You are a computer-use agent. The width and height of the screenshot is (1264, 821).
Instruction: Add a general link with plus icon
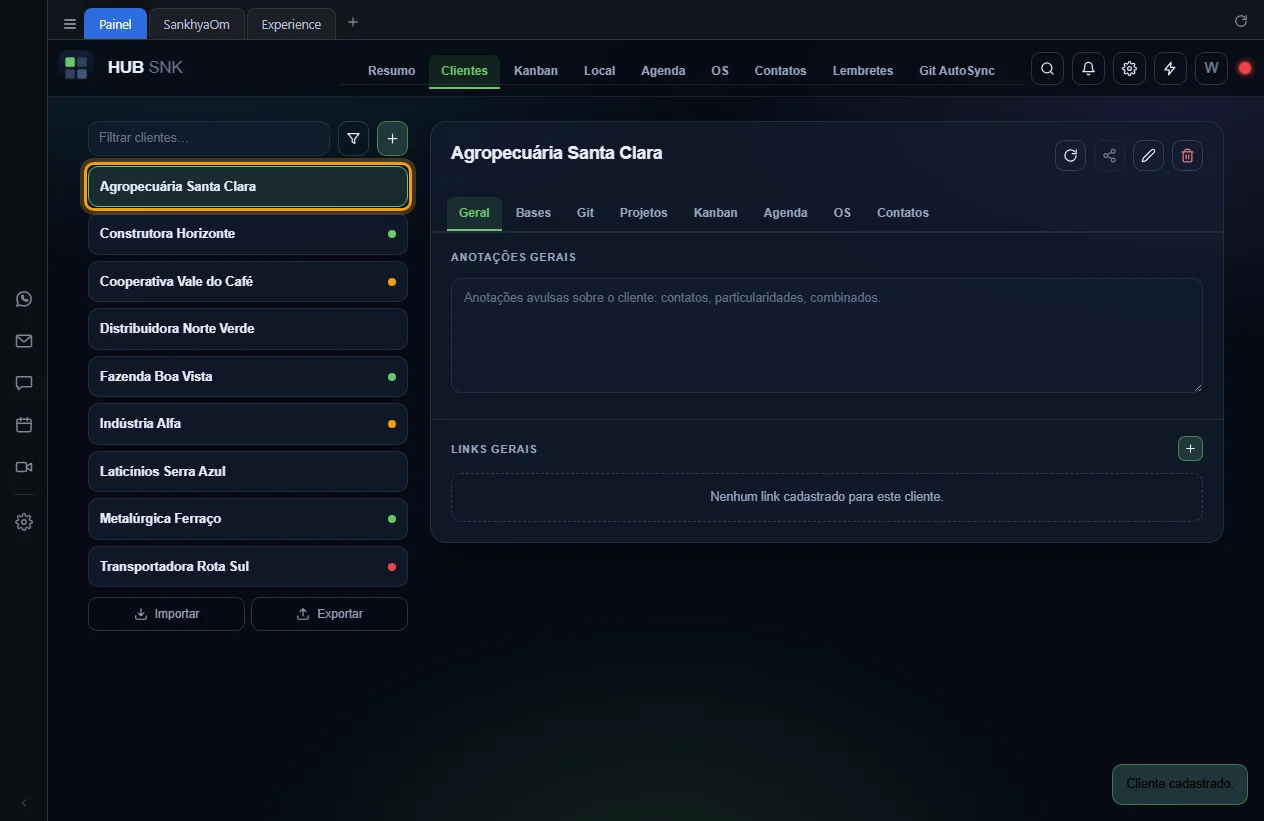[x=1190, y=449]
